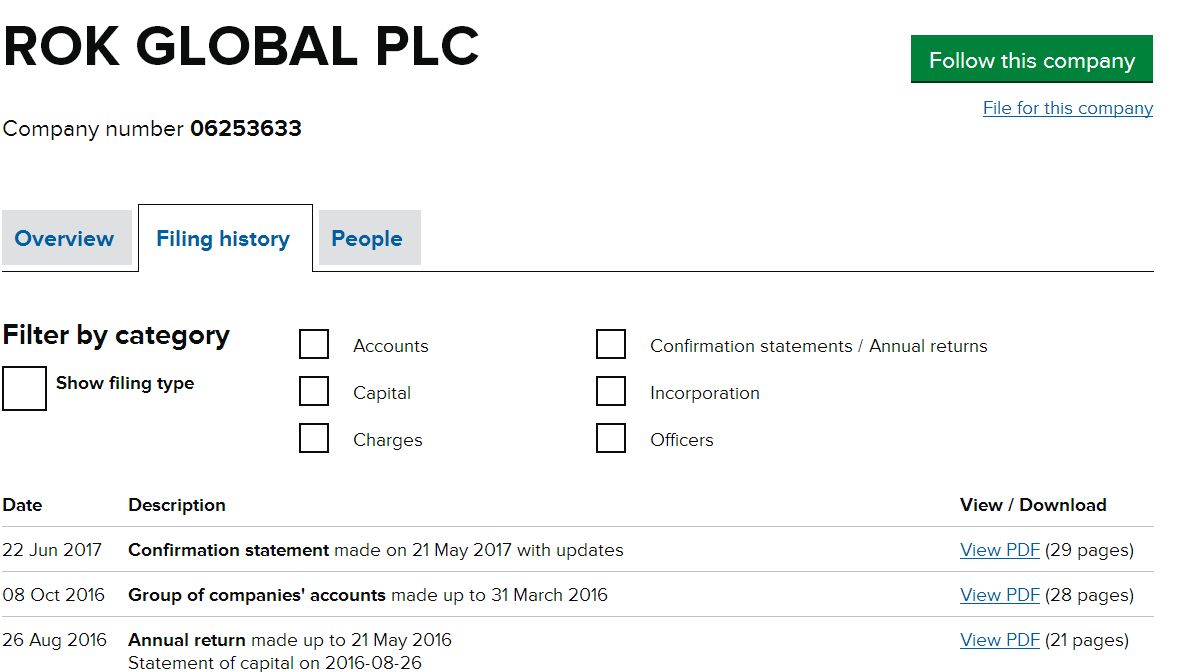1178x672 pixels.
Task: Click the company number 06253633
Action: (246, 128)
